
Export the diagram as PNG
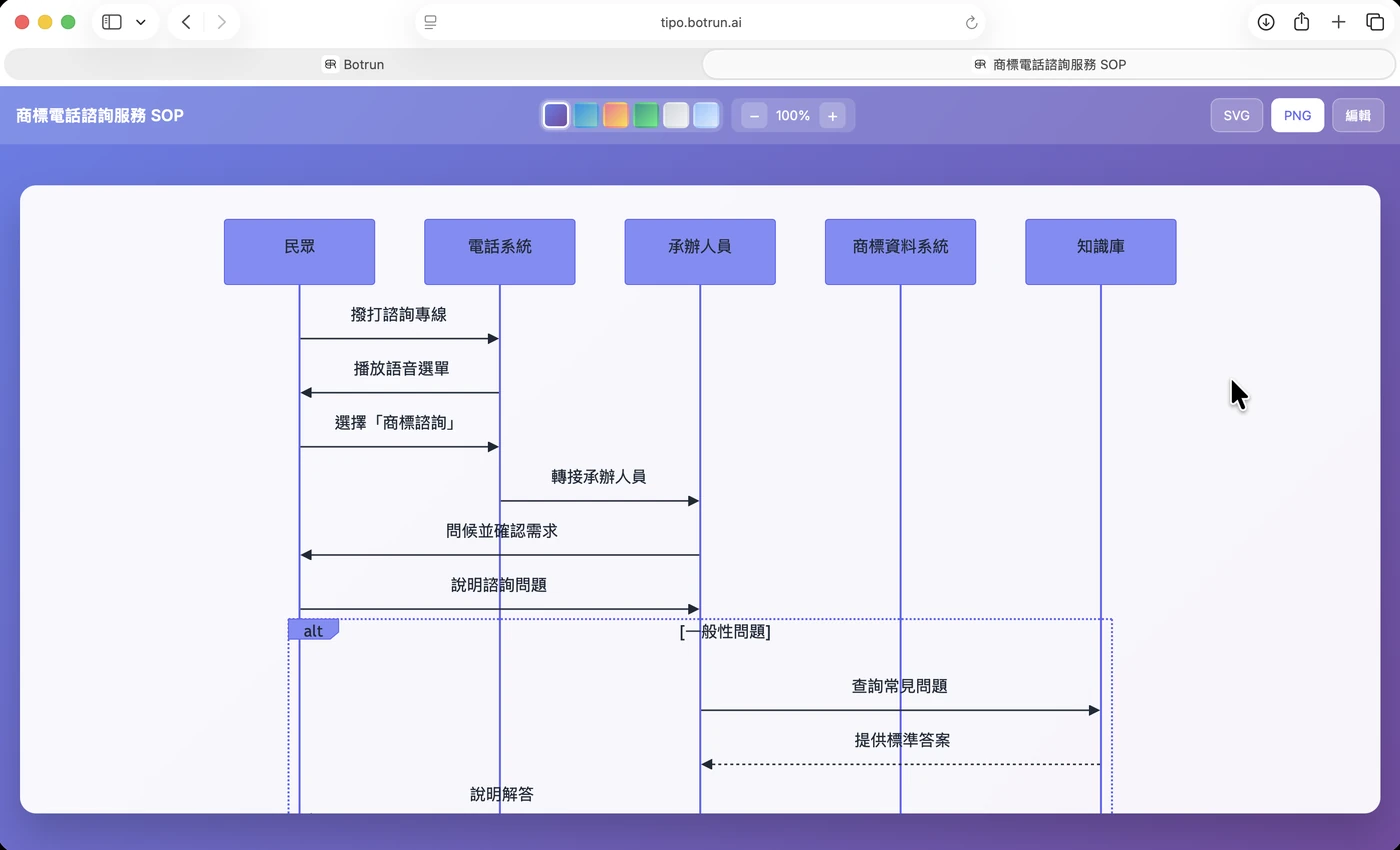pyautogui.click(x=1298, y=115)
